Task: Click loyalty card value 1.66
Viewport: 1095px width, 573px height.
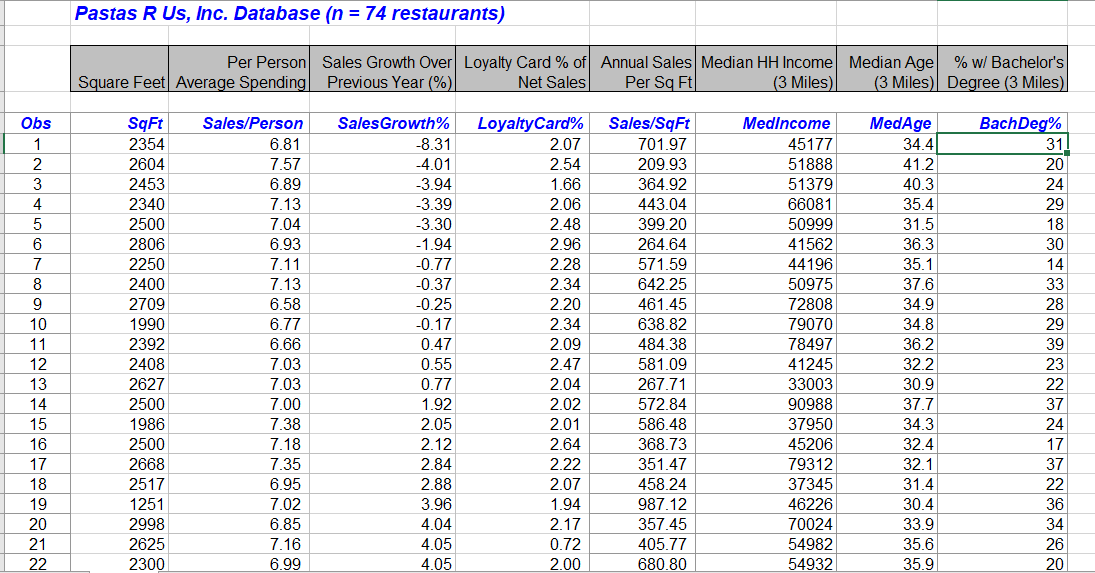Action: (x=522, y=184)
